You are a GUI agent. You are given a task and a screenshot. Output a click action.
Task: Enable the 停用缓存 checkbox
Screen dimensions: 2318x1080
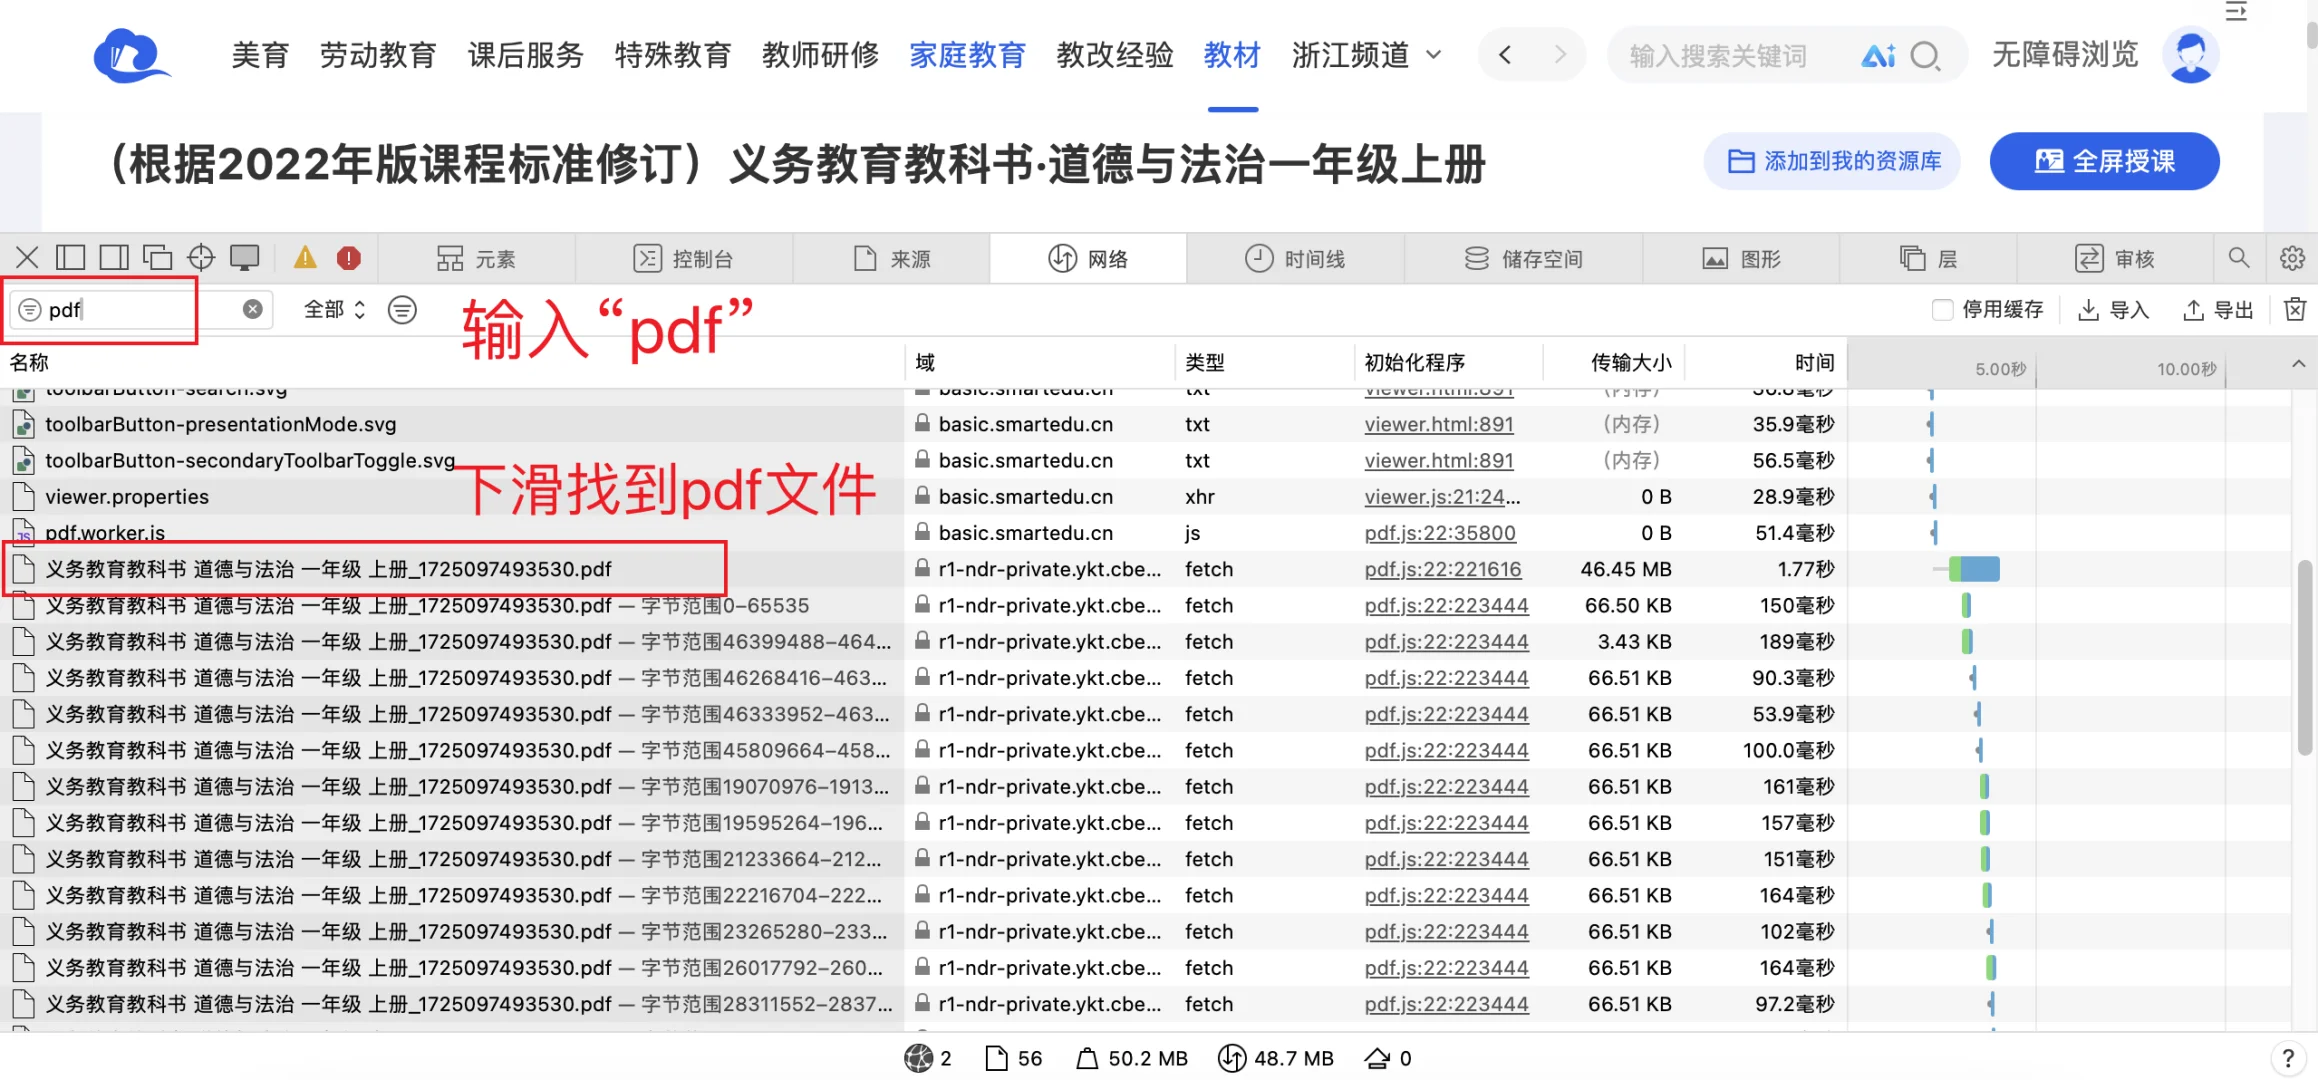1942,310
